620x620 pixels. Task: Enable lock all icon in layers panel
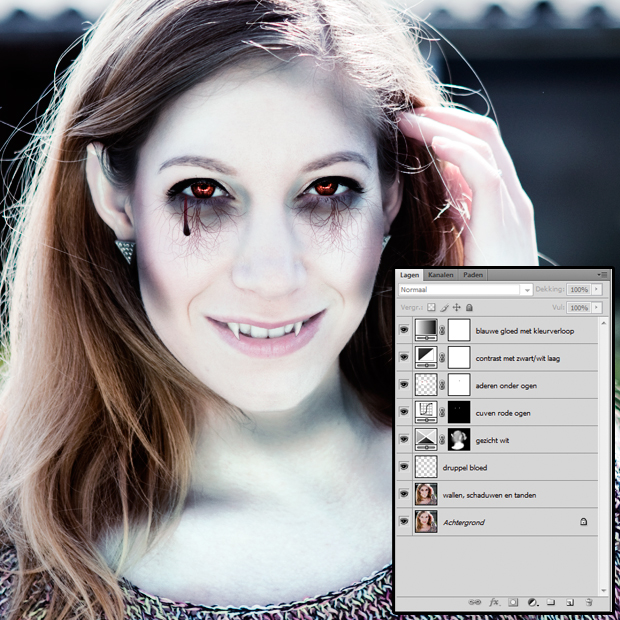[469, 307]
